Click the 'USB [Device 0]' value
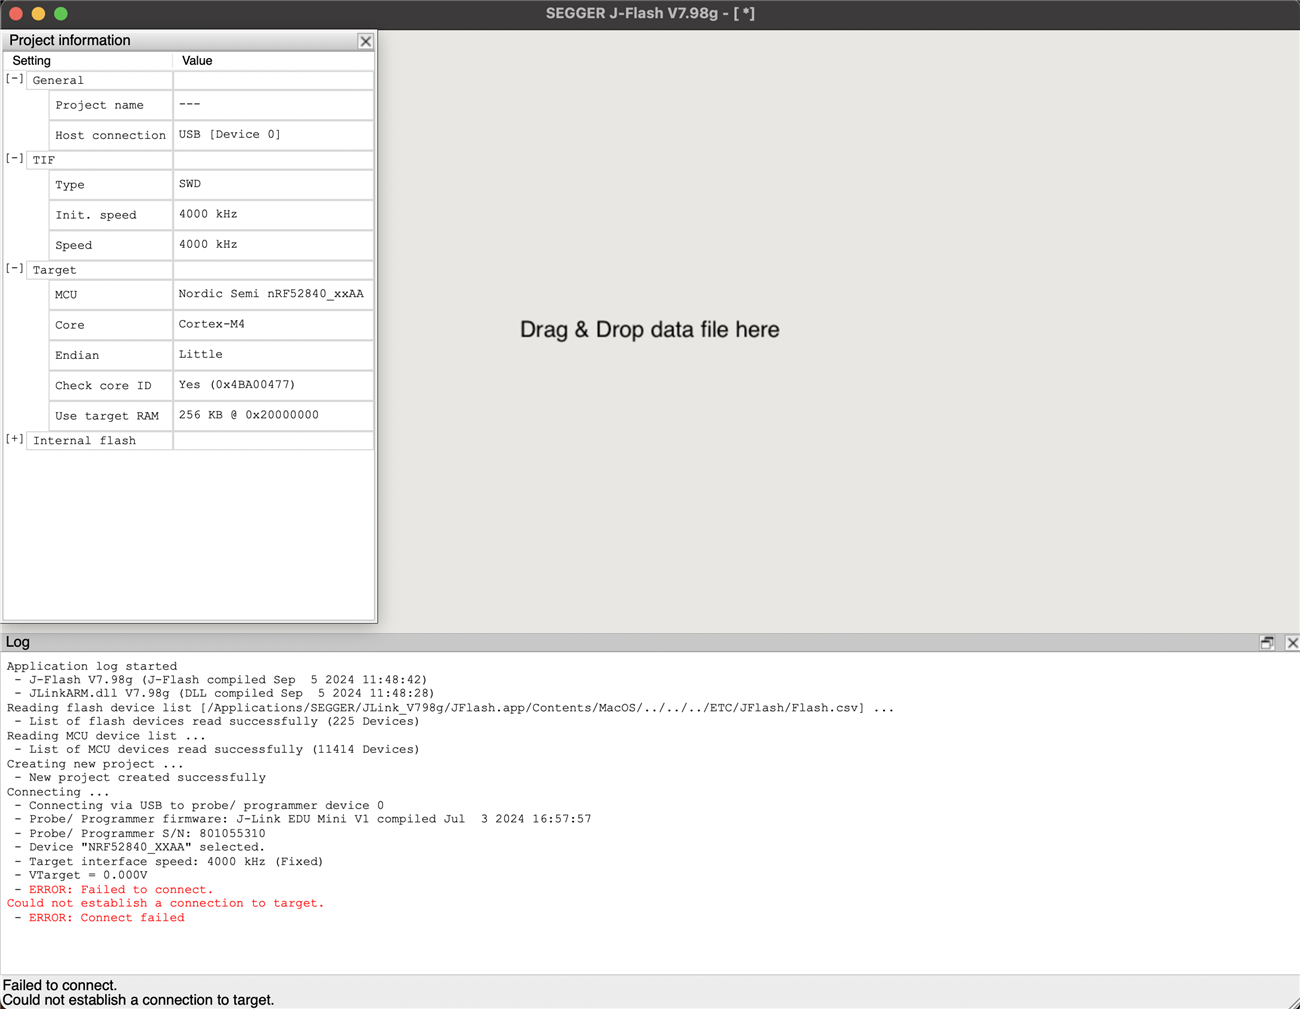Screen dimensions: 1300x1009 coord(273,135)
